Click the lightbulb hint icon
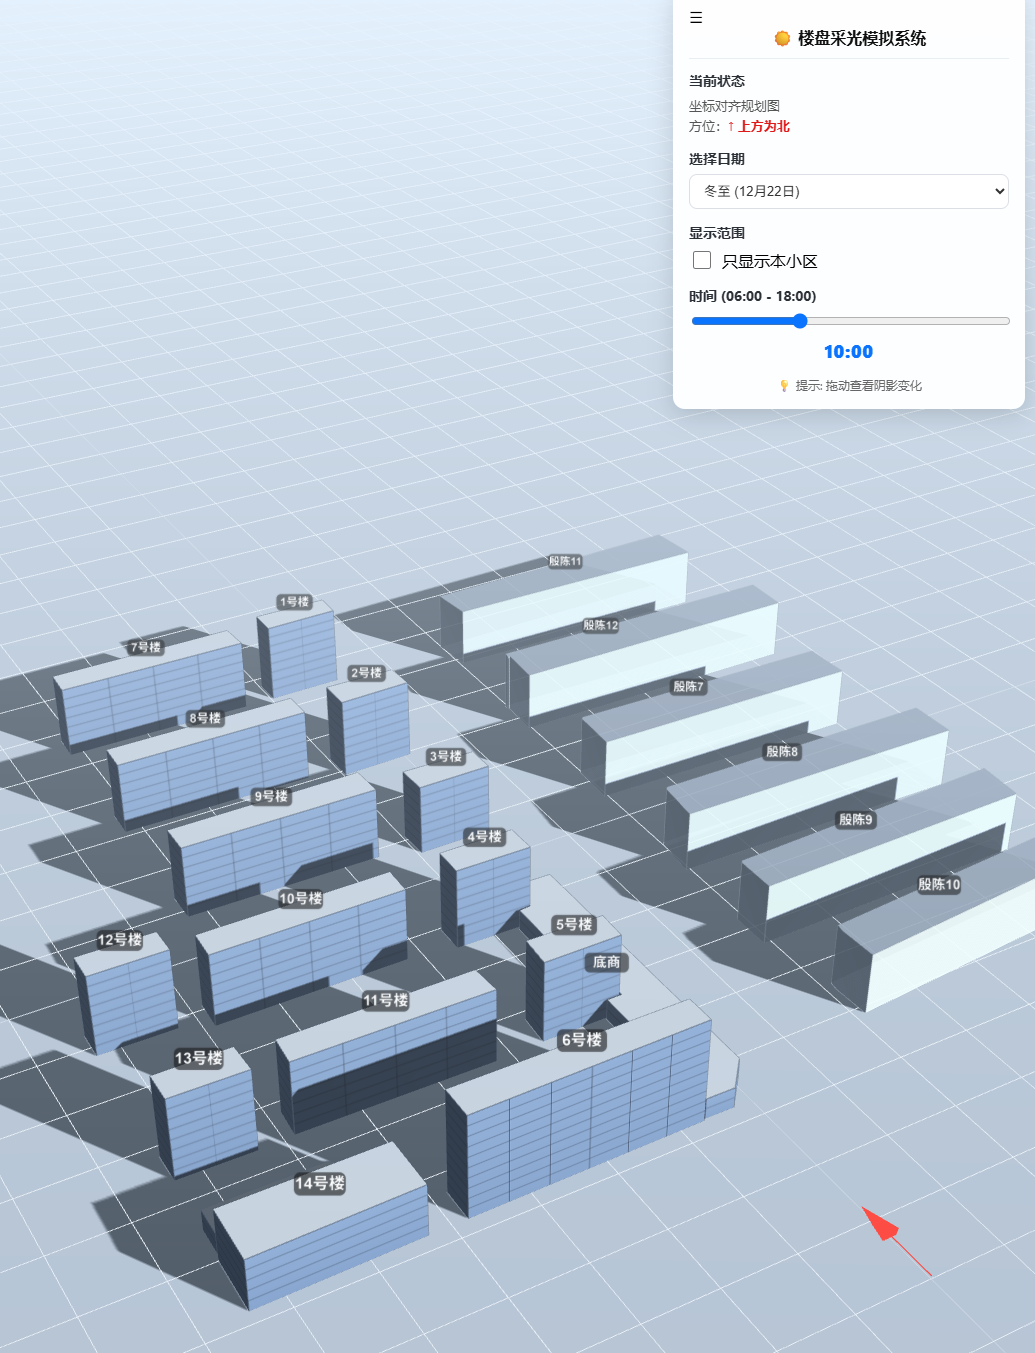Screen dimensions: 1035x1353 pos(784,386)
